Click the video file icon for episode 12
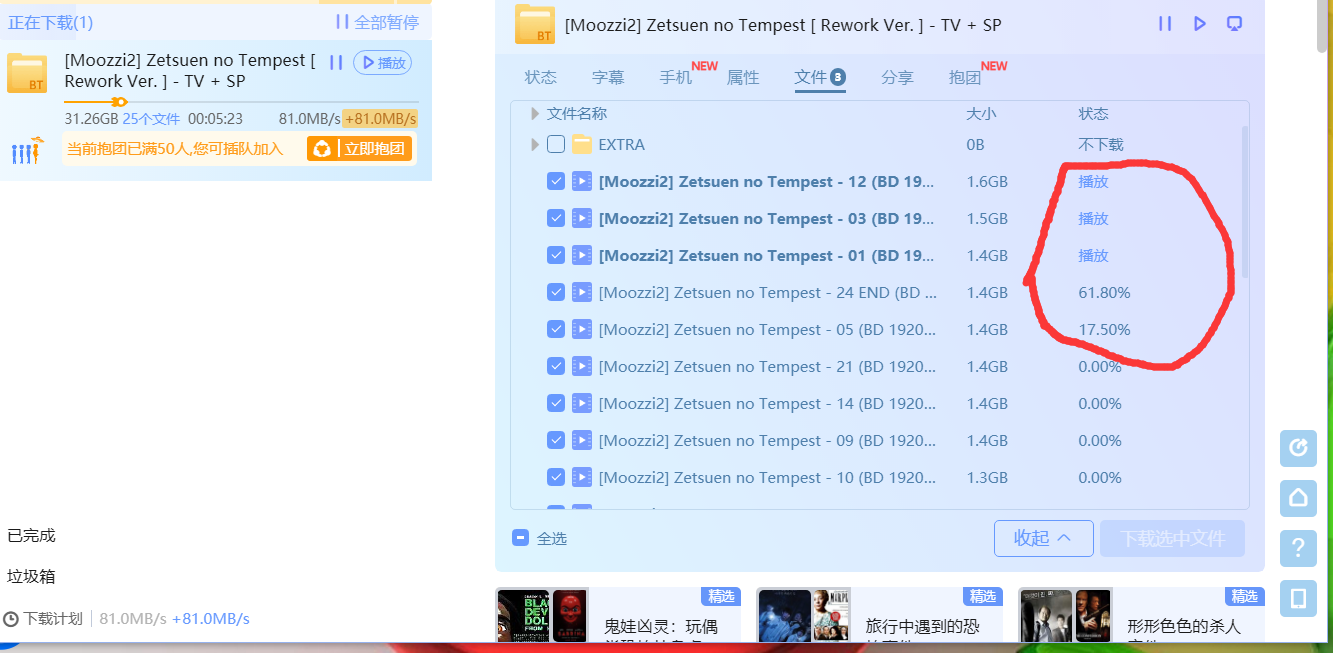The height and width of the screenshot is (653, 1333). tap(582, 182)
